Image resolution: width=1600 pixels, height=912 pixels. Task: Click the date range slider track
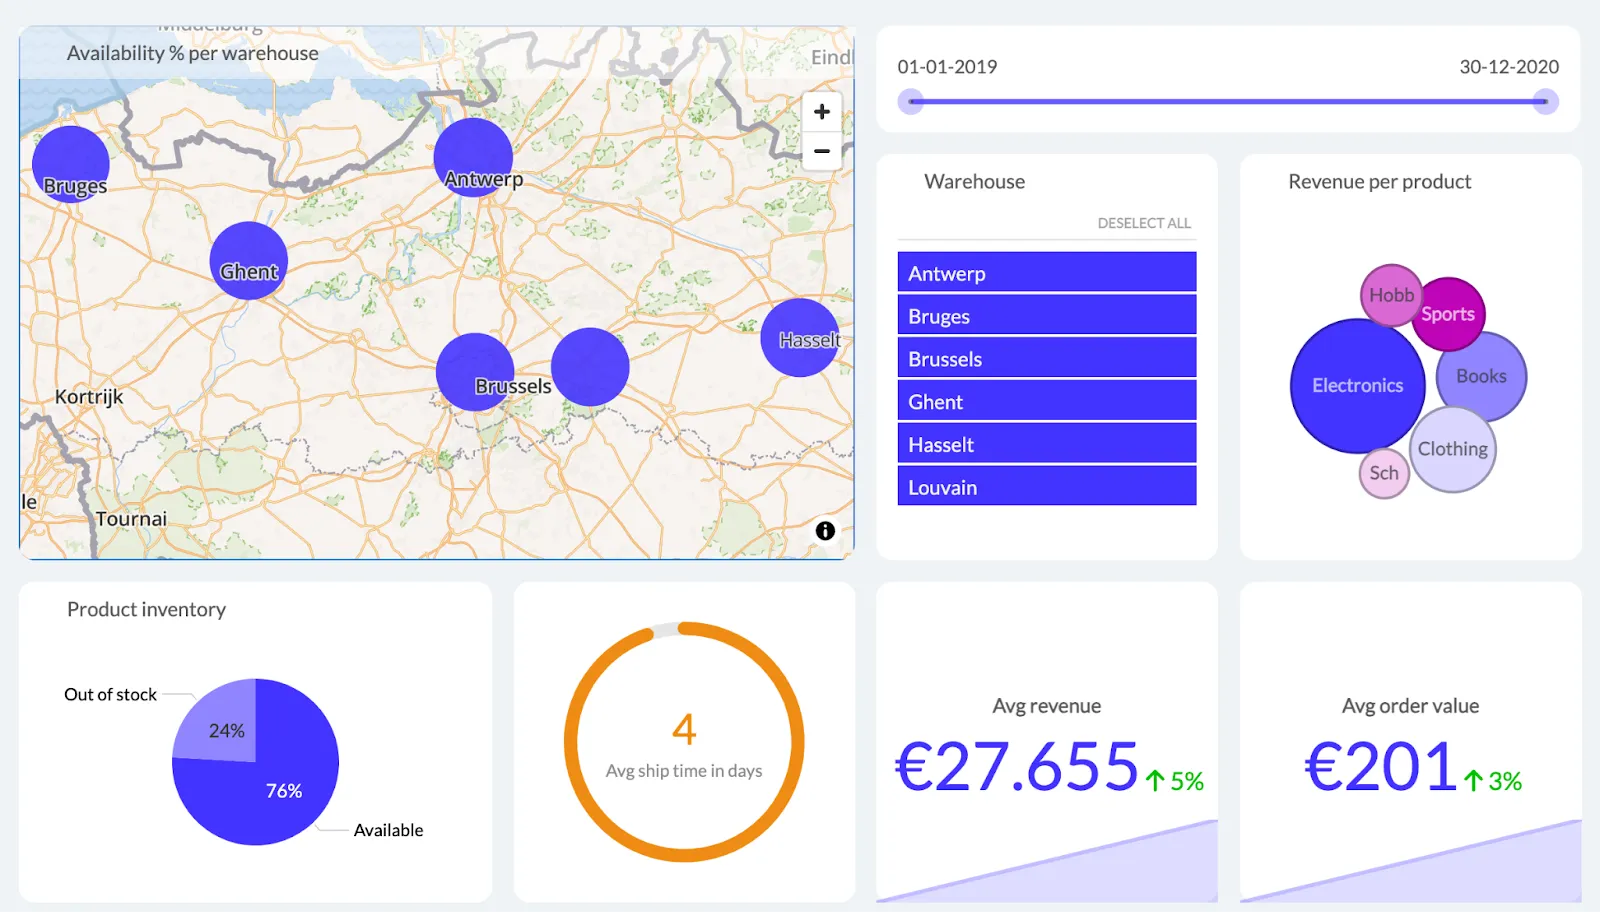(x=1228, y=101)
